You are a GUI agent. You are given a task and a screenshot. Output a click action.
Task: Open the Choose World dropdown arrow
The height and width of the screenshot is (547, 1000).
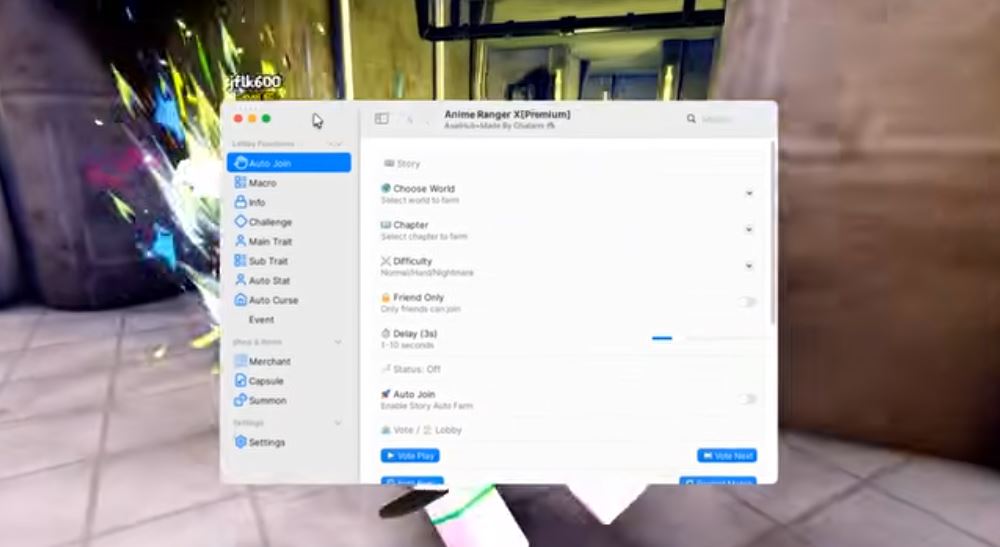[x=749, y=193]
